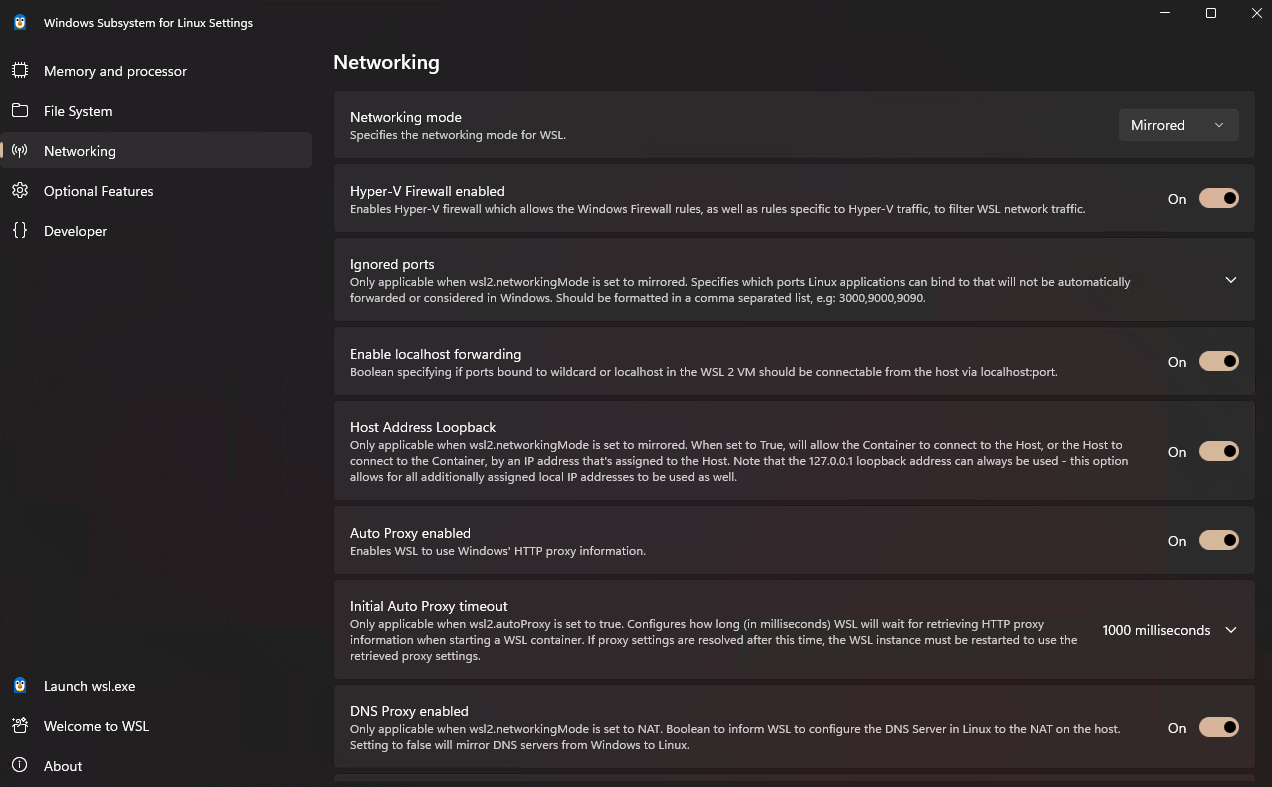Click the 1000 milliseconds value

click(1156, 630)
